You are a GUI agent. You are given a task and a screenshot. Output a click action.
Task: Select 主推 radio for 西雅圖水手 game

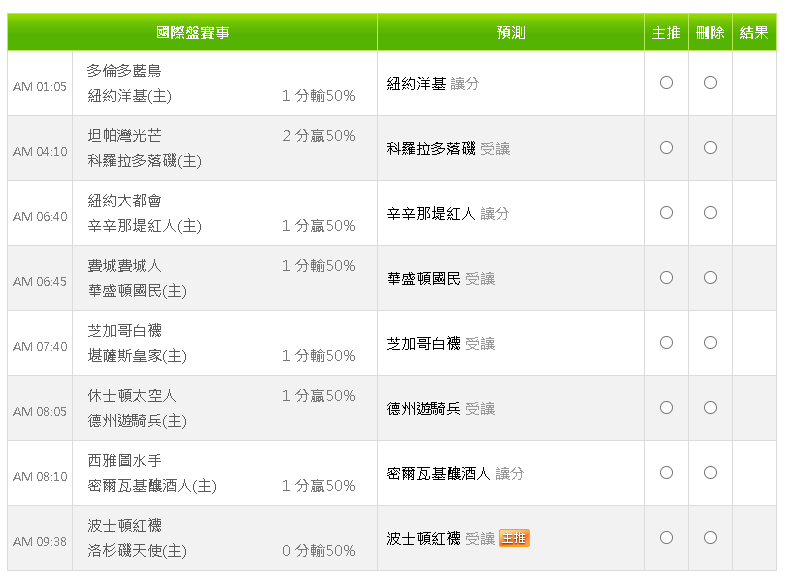tap(666, 473)
